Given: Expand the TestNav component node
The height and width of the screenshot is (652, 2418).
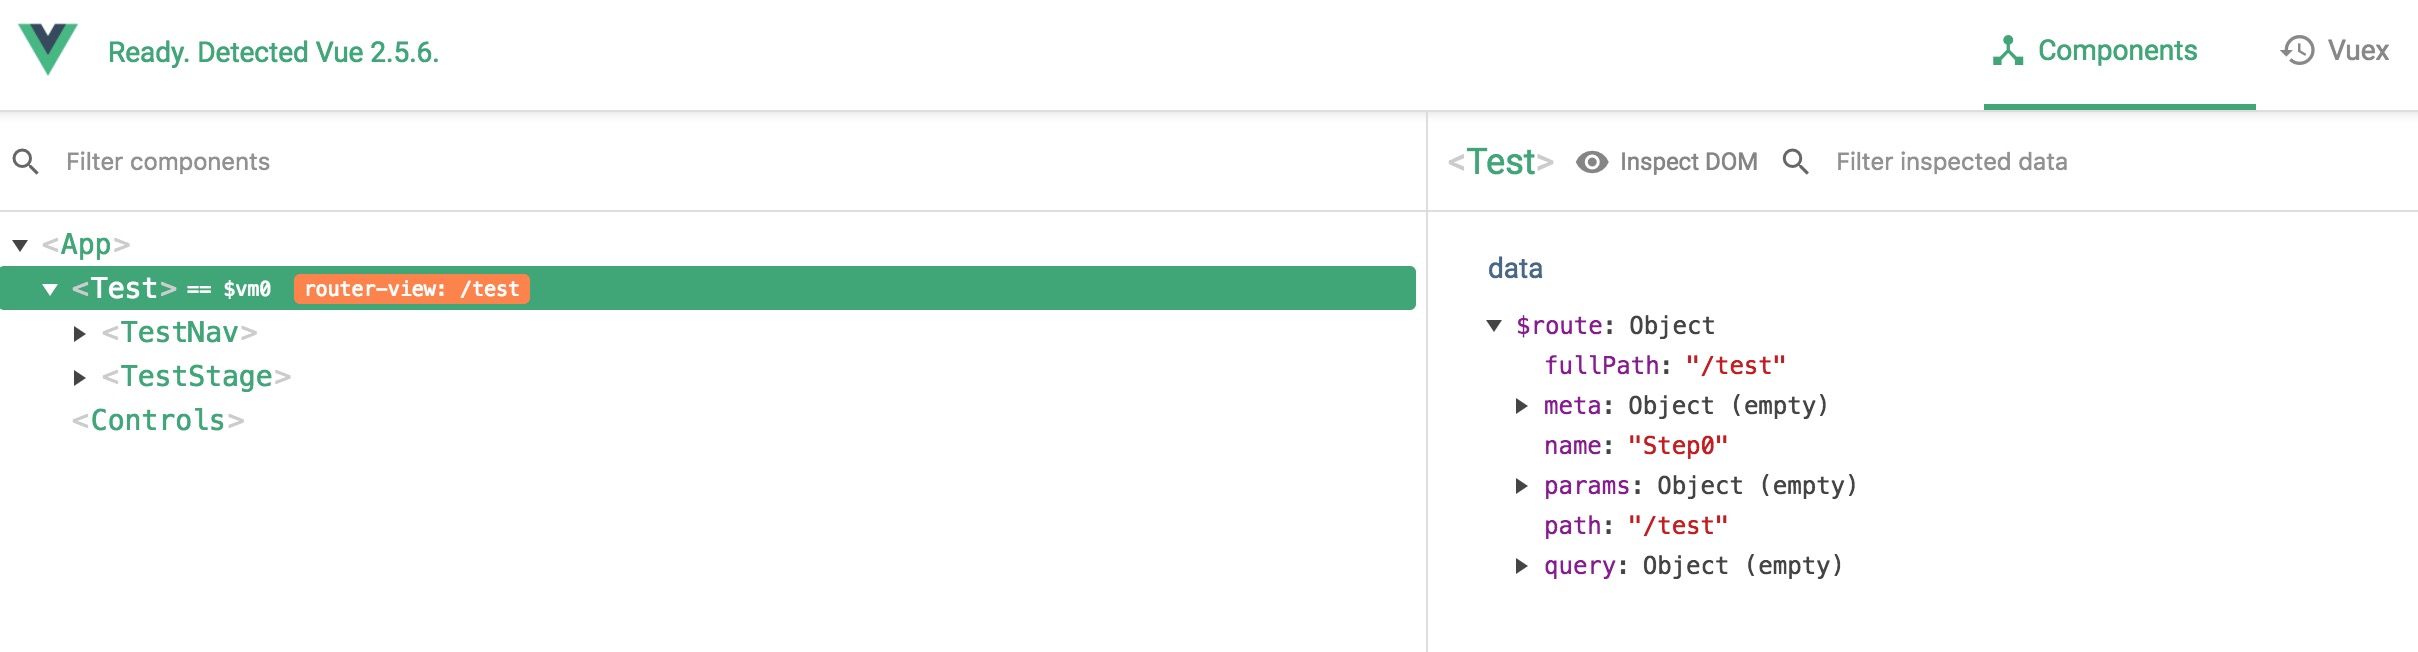Looking at the screenshot, I should click(x=80, y=333).
